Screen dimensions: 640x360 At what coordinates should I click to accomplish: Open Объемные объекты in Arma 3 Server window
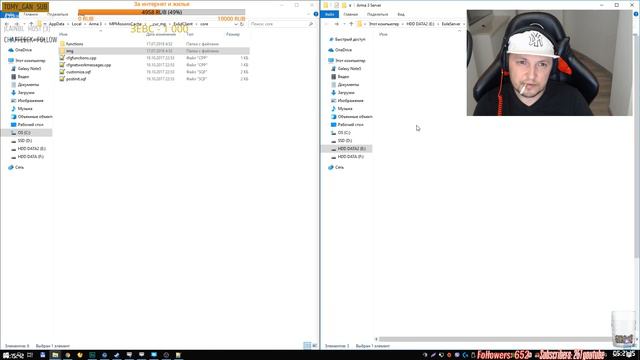pyautogui.click(x=355, y=117)
